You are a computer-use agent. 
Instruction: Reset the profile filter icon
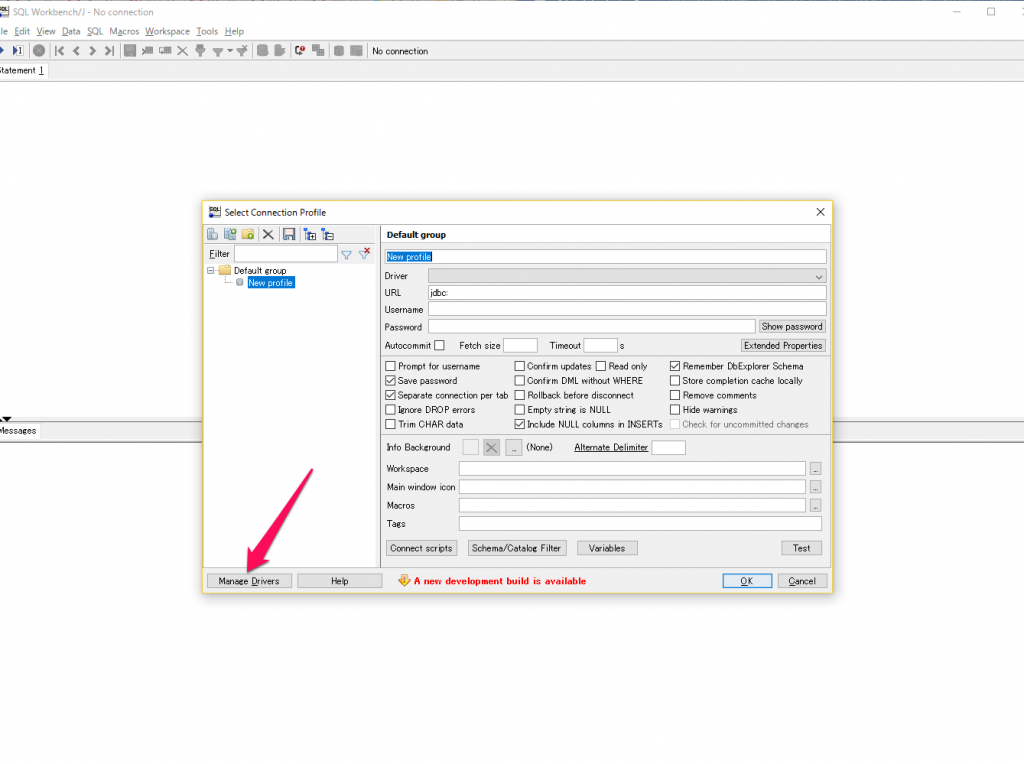[364, 253]
